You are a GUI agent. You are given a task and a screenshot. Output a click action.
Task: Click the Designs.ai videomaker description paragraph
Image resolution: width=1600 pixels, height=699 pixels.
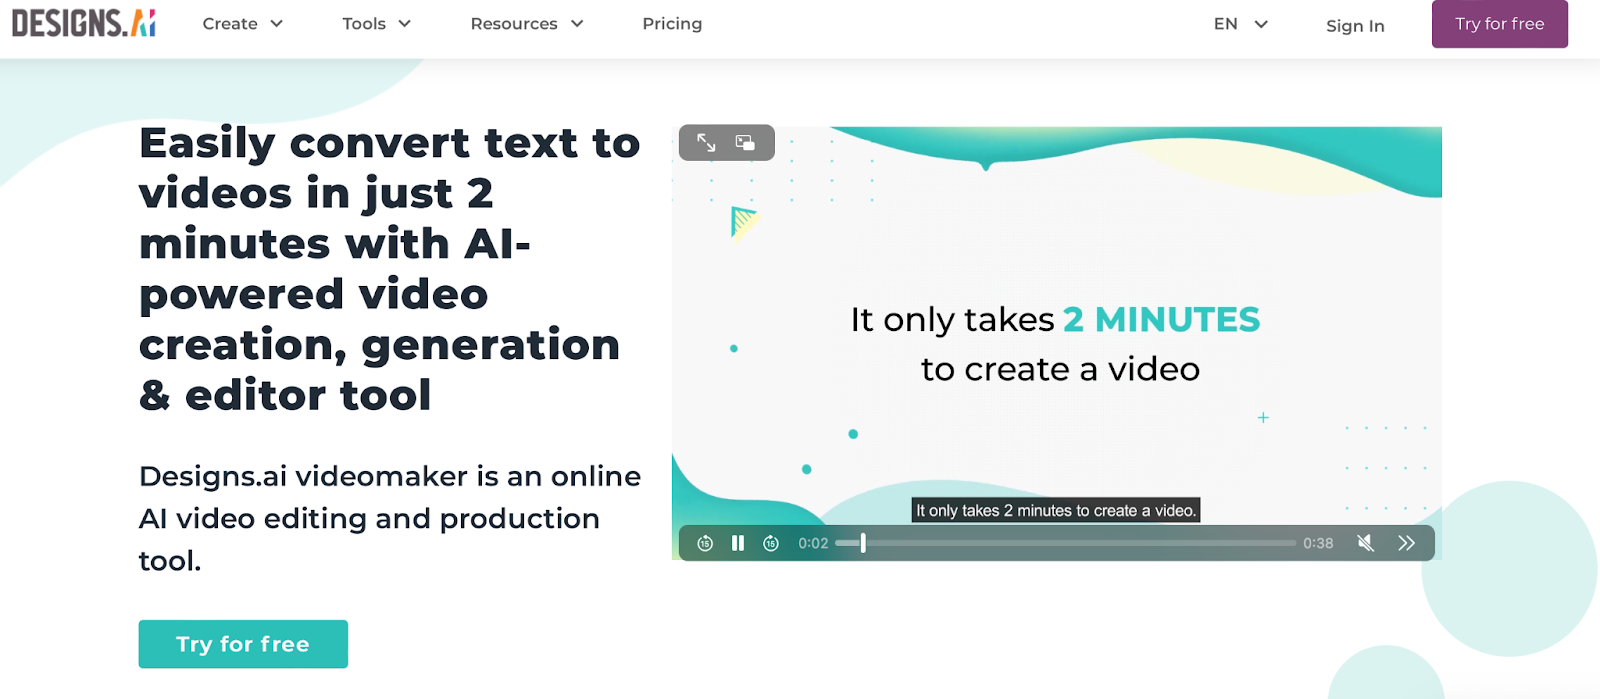pyautogui.click(x=390, y=518)
